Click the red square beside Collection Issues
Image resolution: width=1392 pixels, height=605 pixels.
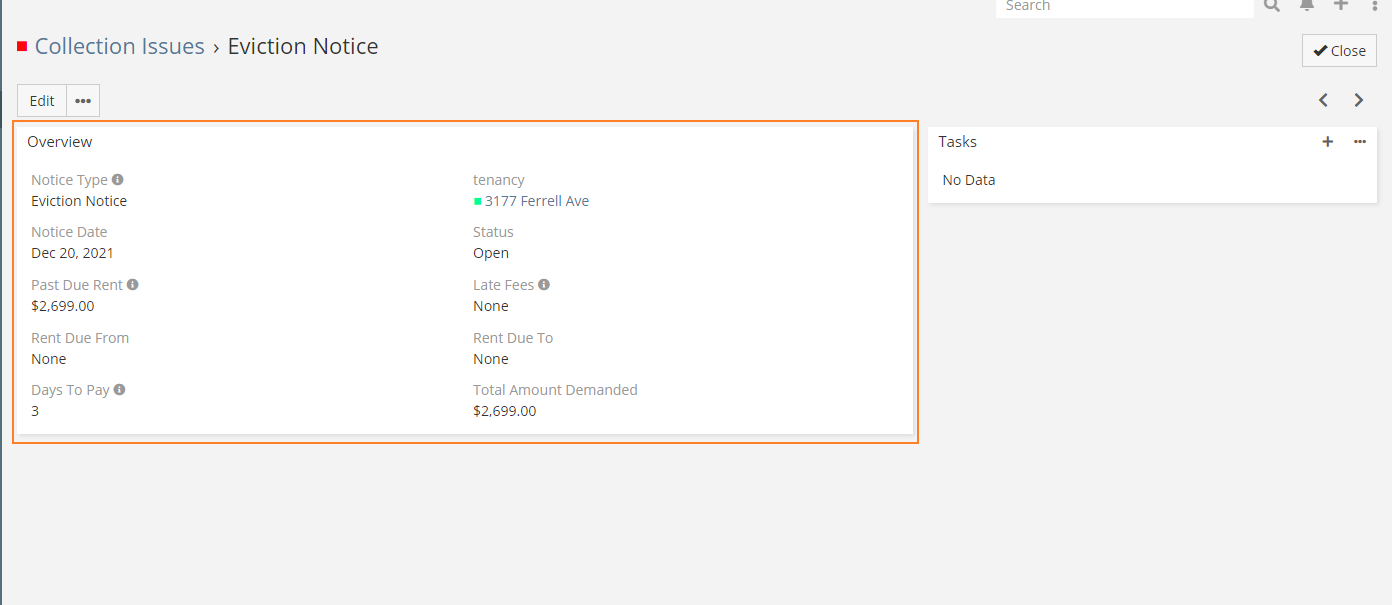click(x=22, y=47)
